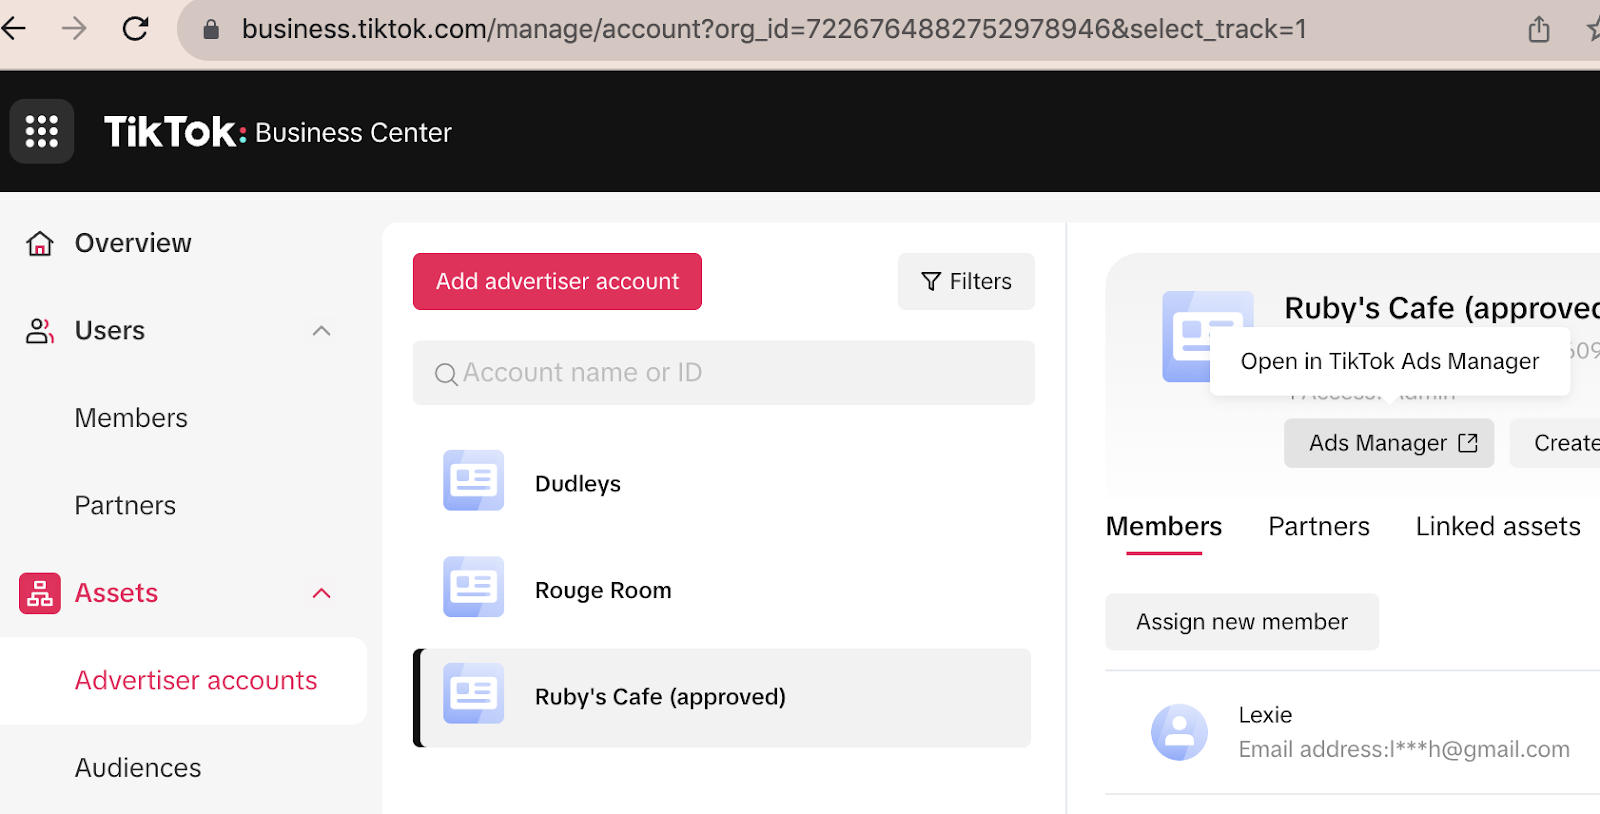Reload the page with refresh icon

point(135,29)
